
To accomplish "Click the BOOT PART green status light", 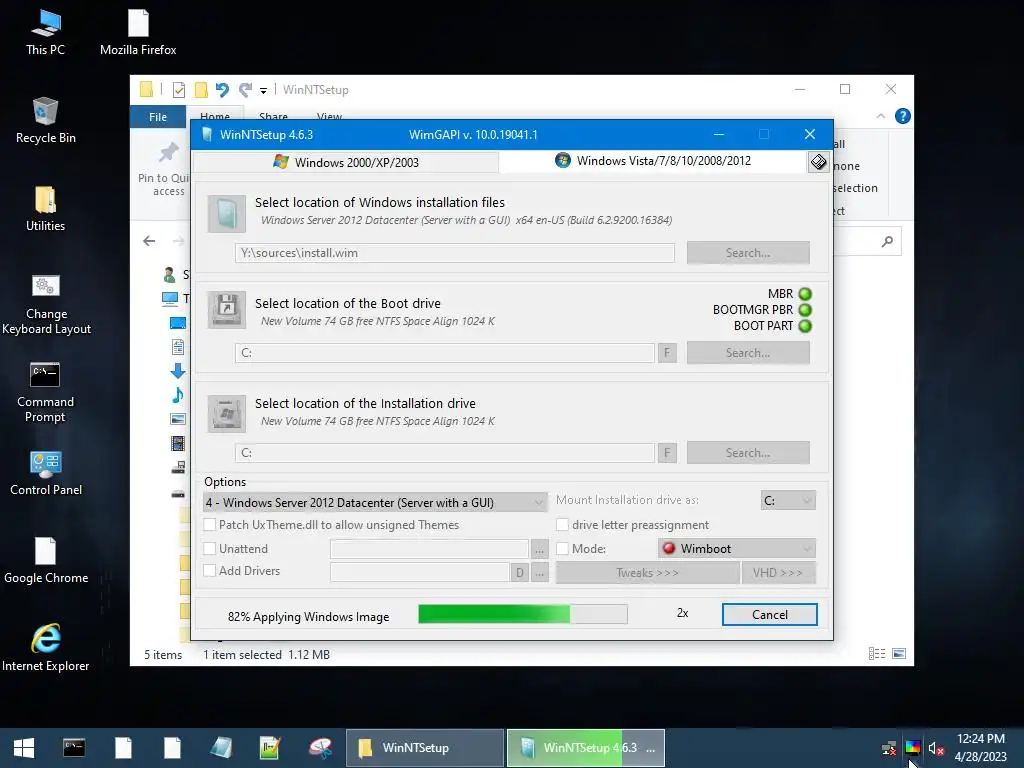I will tap(805, 326).
